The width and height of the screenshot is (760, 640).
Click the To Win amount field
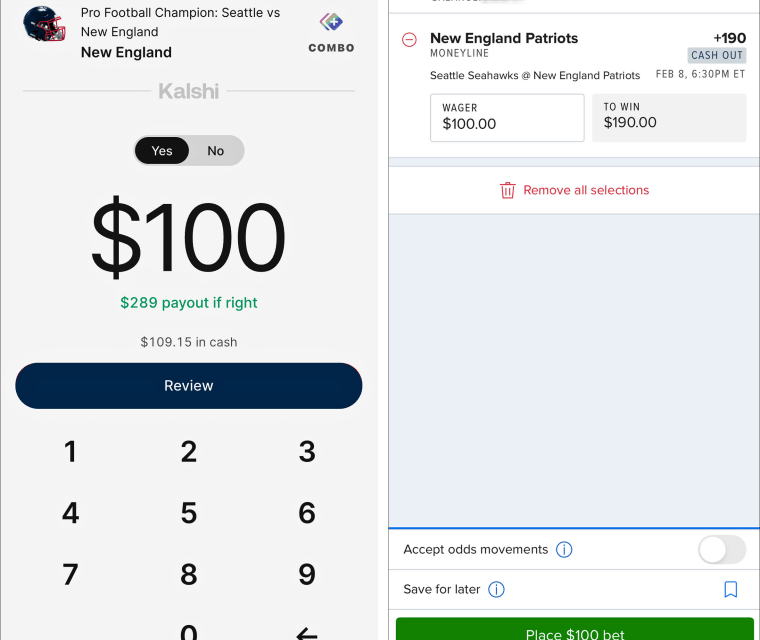[669, 118]
